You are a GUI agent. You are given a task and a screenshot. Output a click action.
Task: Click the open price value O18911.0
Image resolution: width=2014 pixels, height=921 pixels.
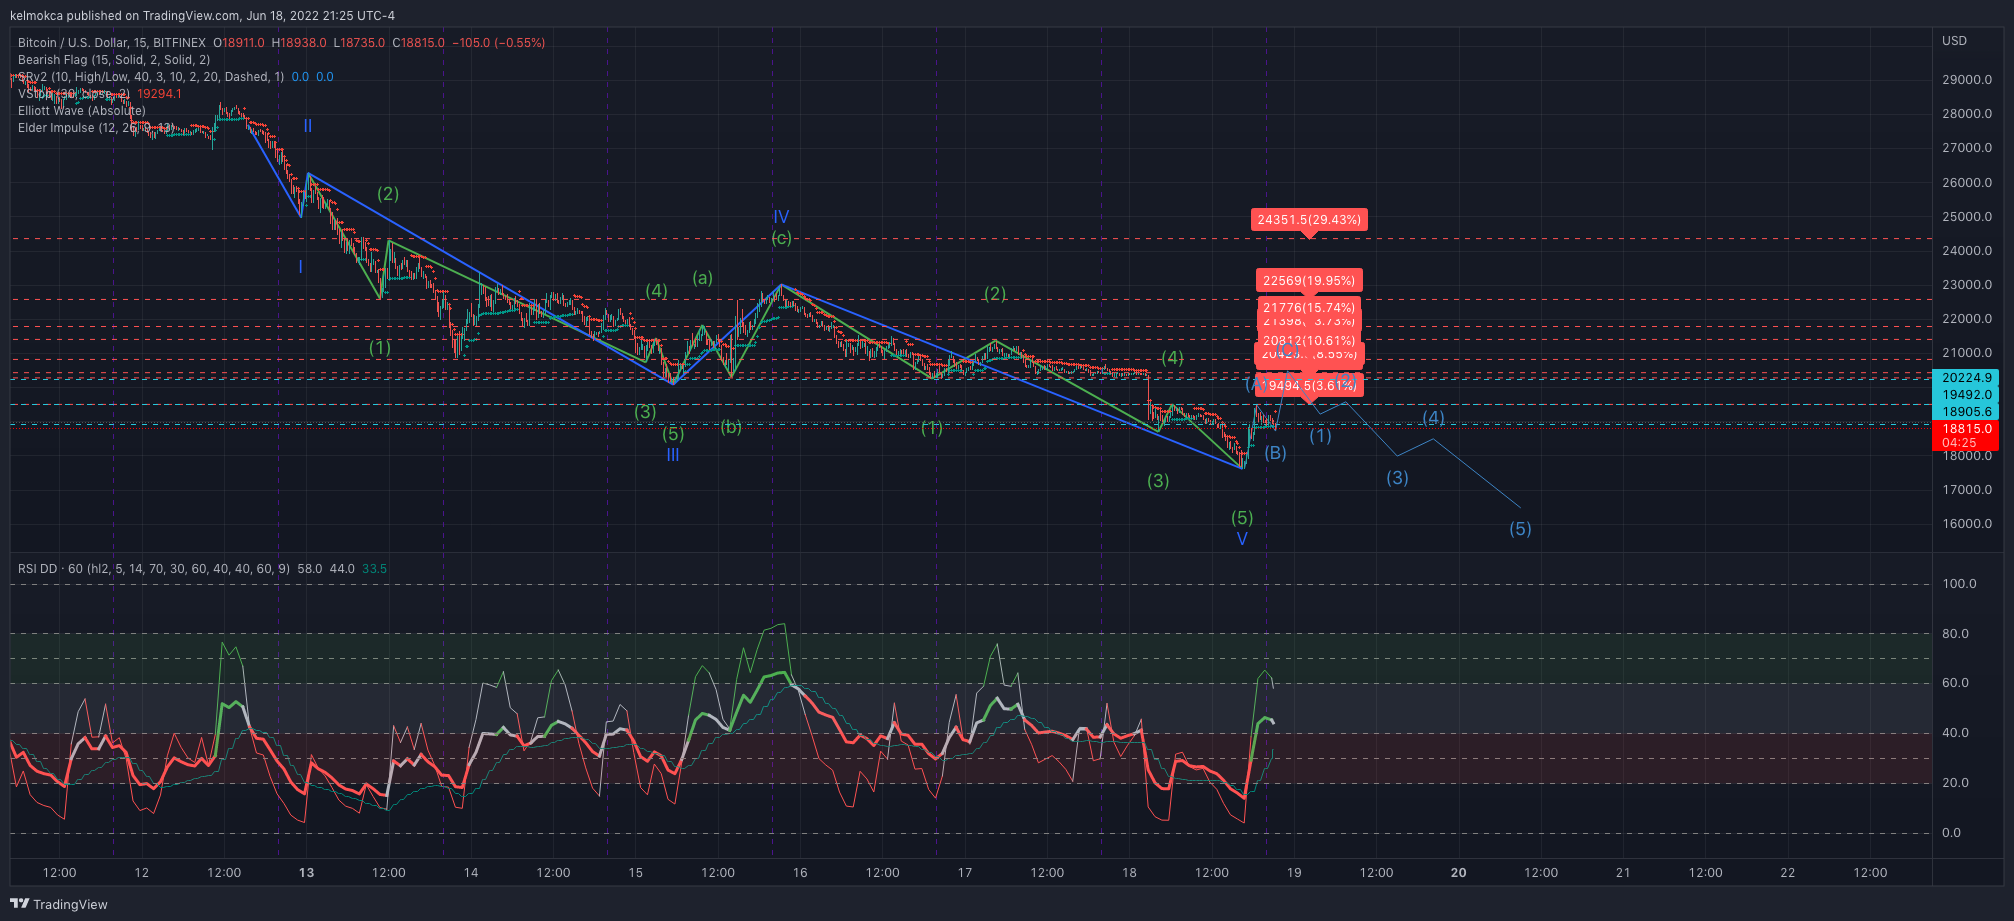pyautogui.click(x=239, y=43)
